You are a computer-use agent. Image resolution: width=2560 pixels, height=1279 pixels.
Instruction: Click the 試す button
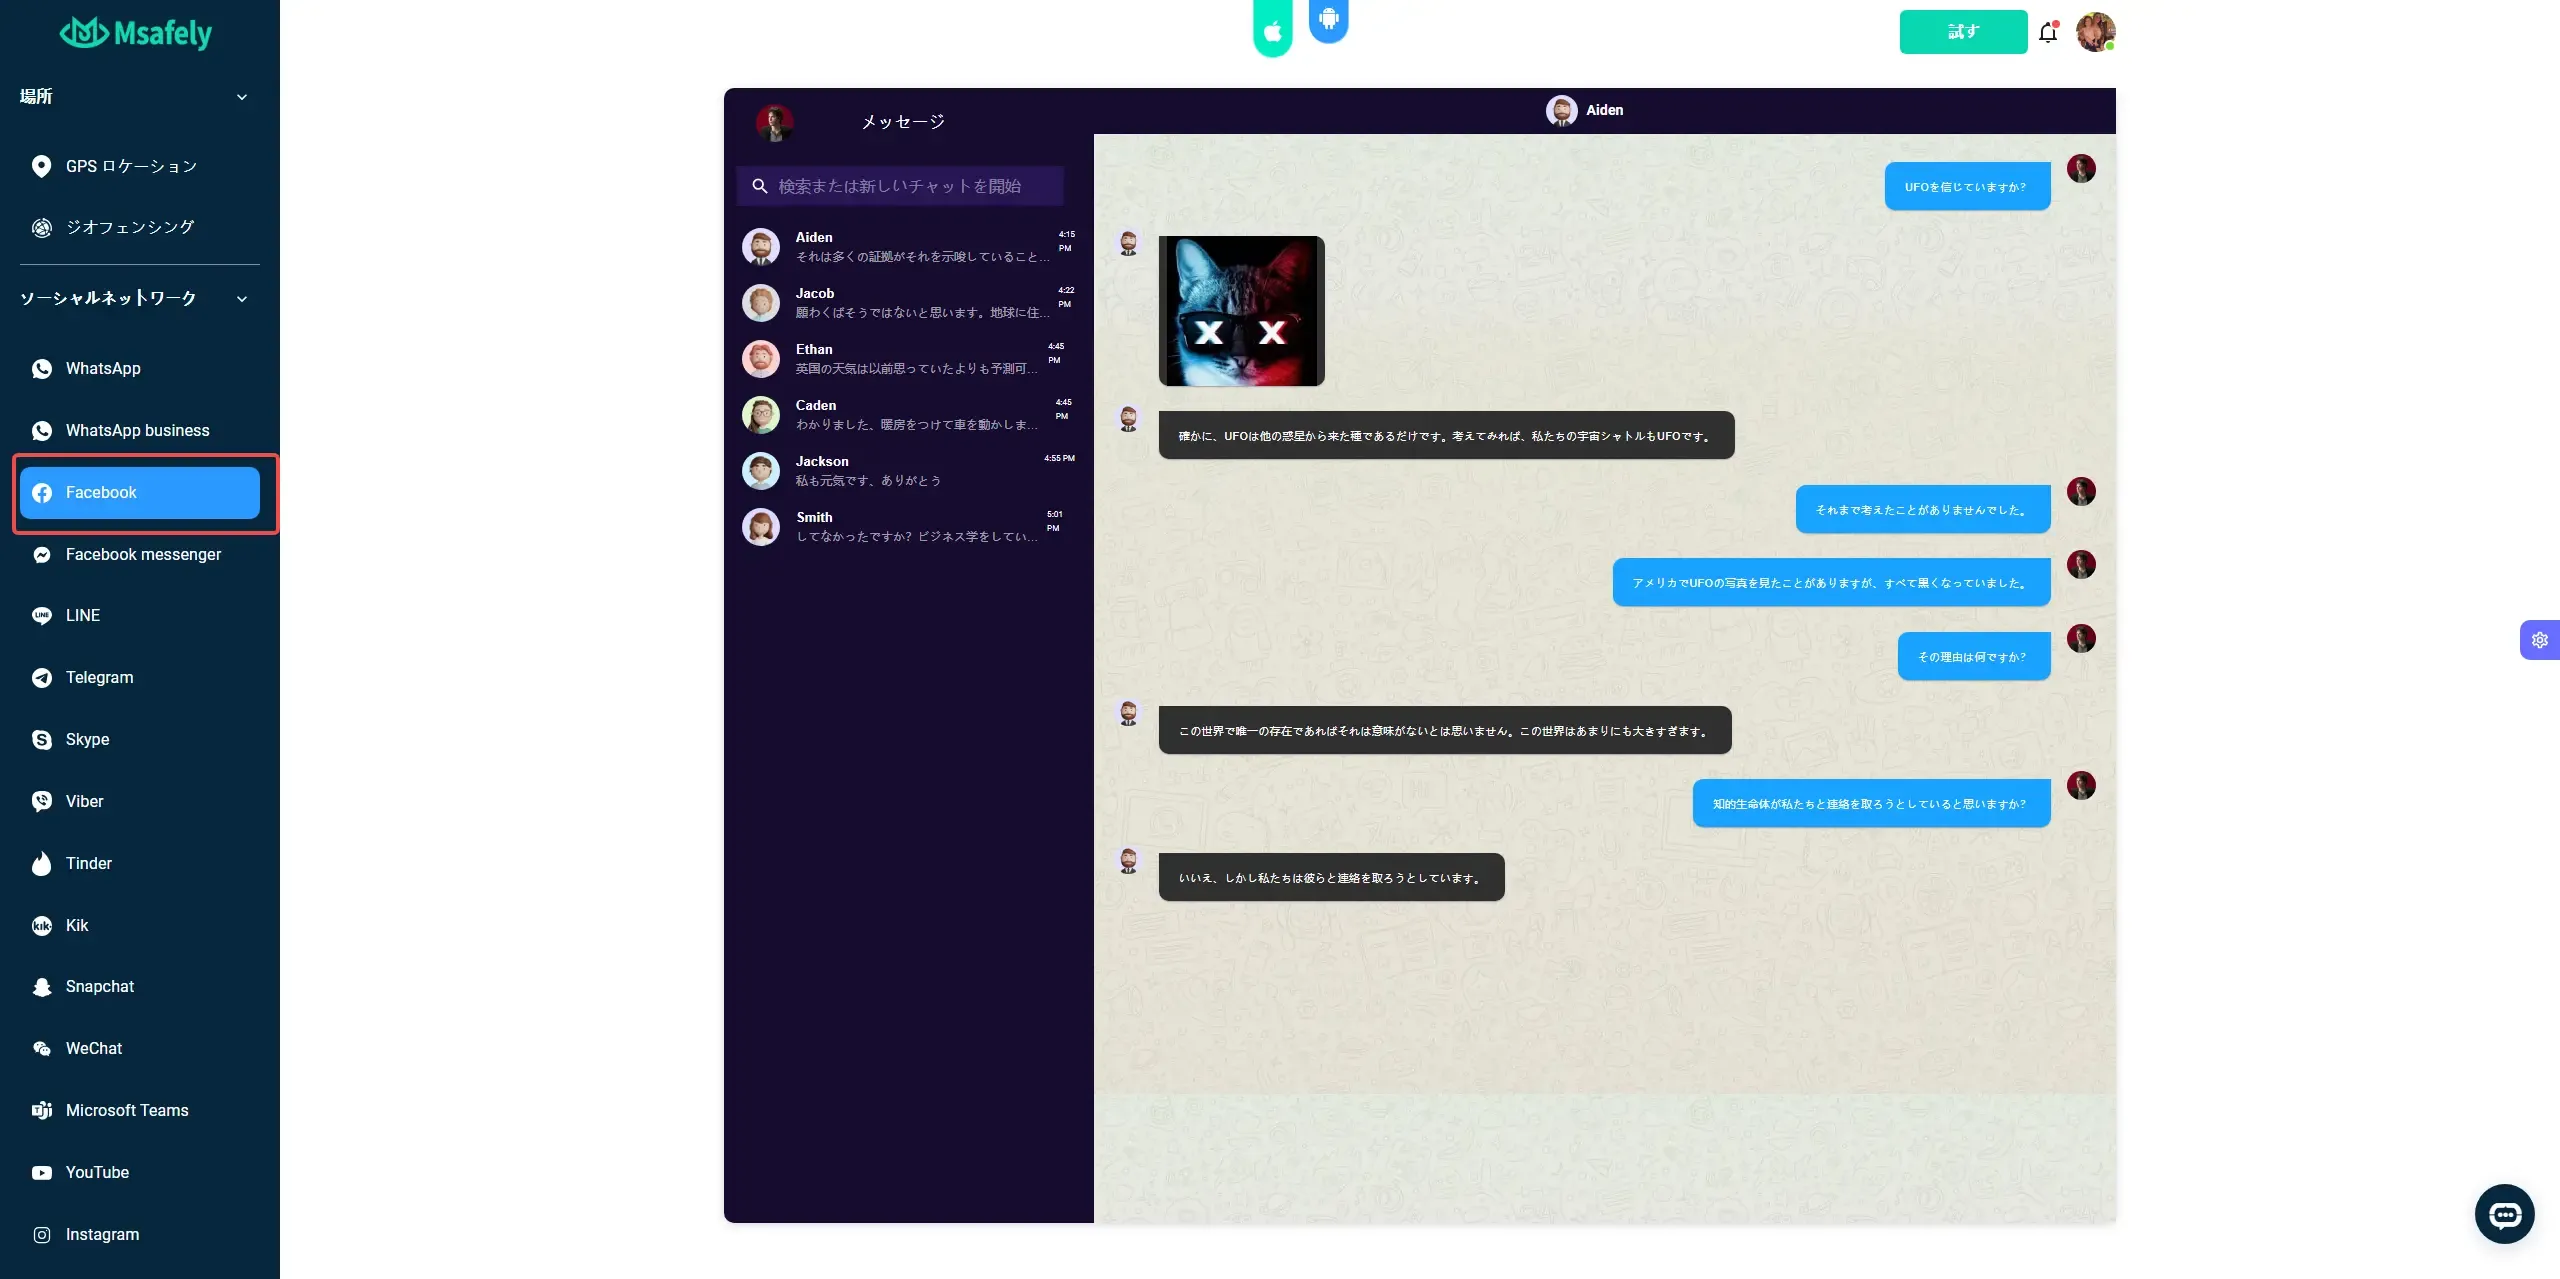[1964, 31]
